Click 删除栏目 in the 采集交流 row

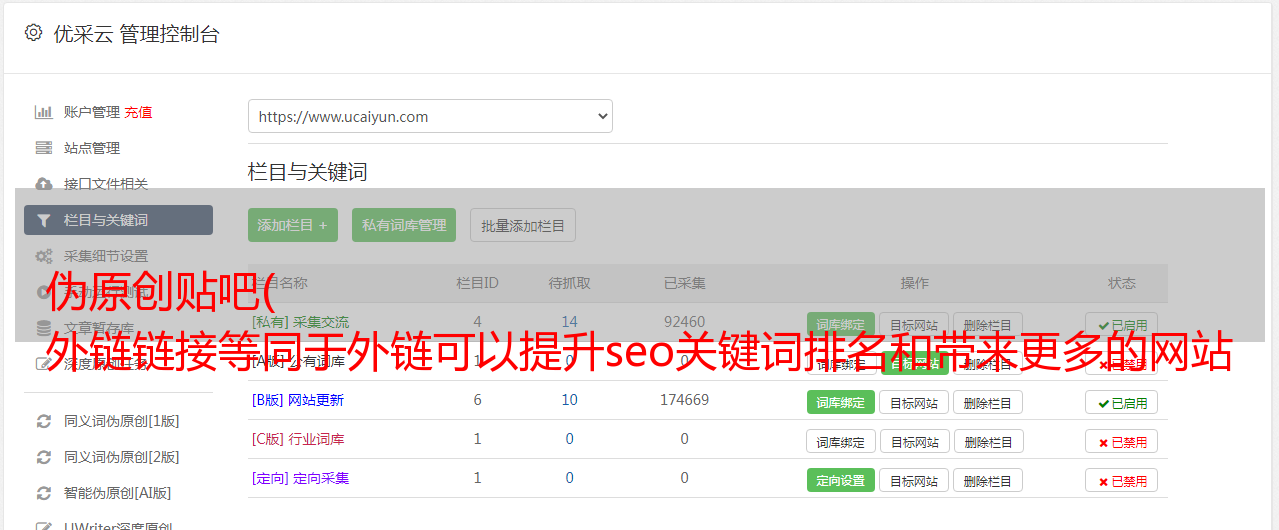(x=988, y=325)
